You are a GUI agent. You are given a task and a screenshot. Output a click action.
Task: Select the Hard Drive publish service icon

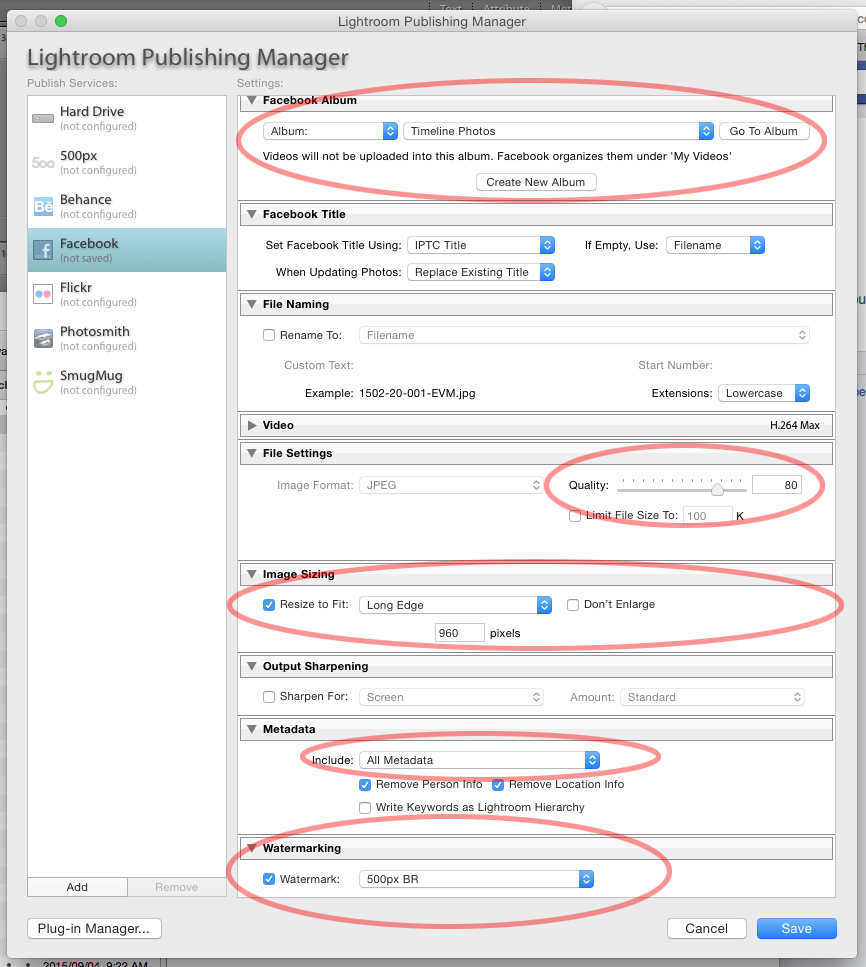pyautogui.click(x=43, y=118)
